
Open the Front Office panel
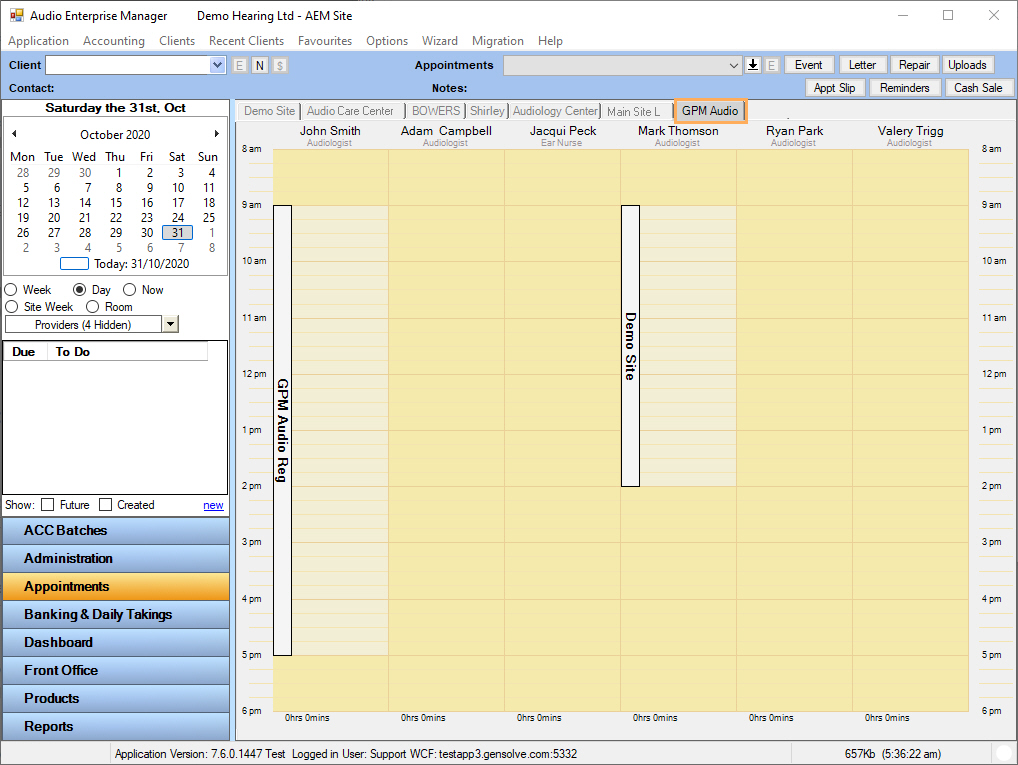pos(116,670)
